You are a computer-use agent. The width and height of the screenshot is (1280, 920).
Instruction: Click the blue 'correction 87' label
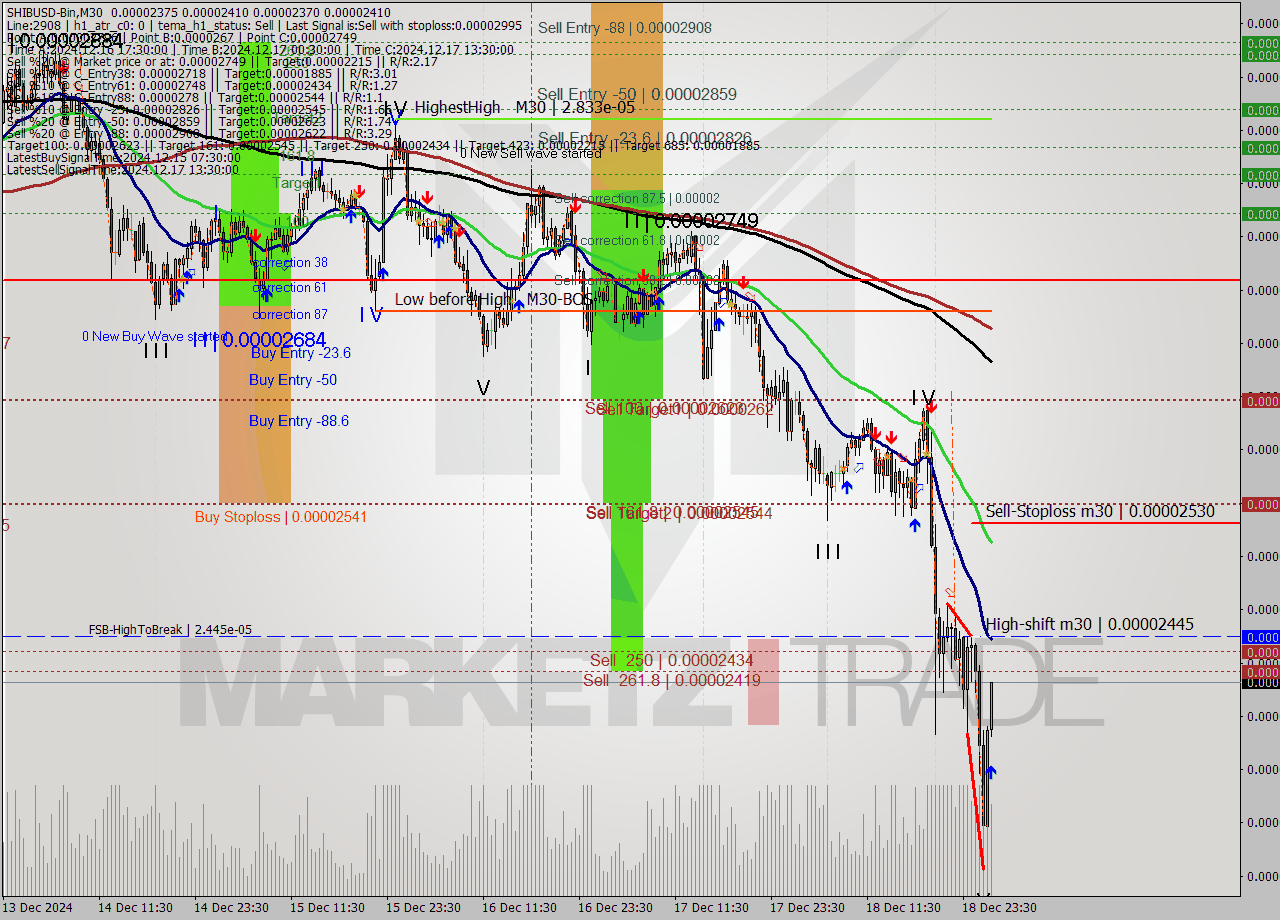click(290, 314)
